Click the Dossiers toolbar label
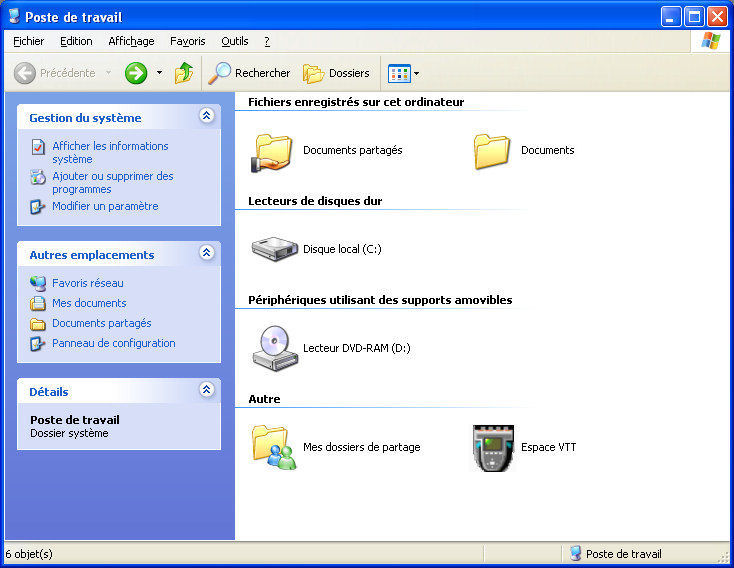The width and height of the screenshot is (734, 568). tap(349, 73)
